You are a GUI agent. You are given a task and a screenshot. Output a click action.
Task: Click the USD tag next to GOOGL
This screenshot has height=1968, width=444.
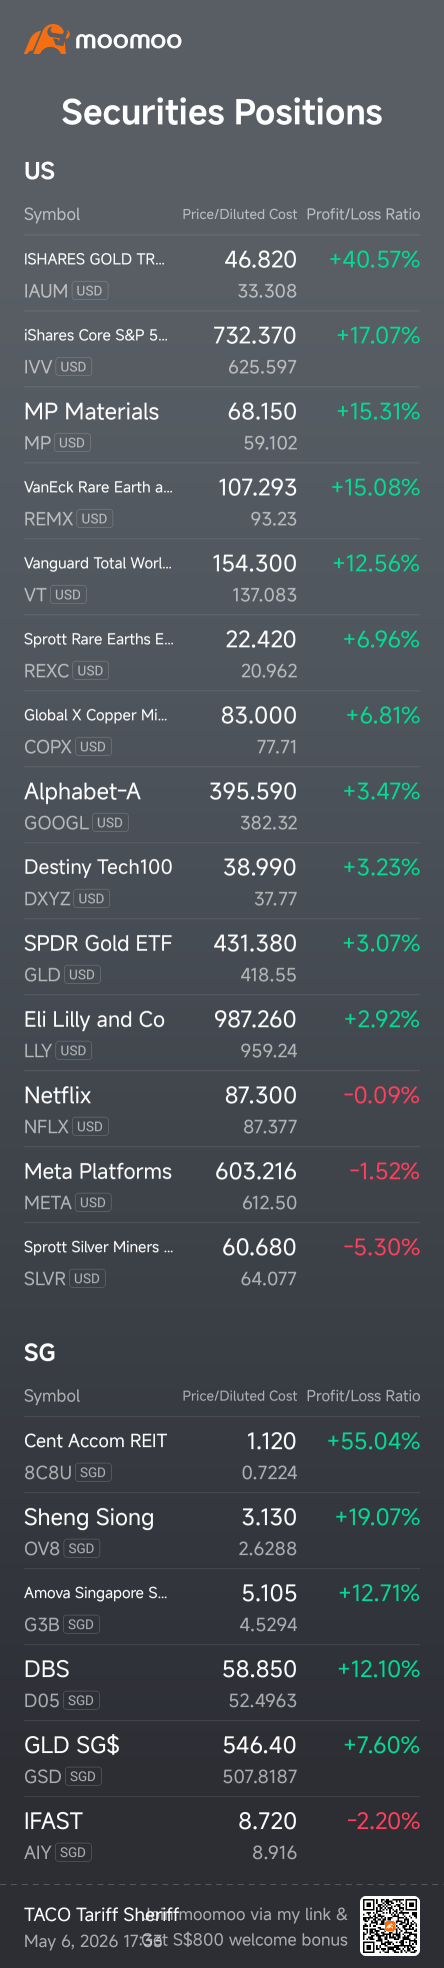pyautogui.click(x=110, y=823)
